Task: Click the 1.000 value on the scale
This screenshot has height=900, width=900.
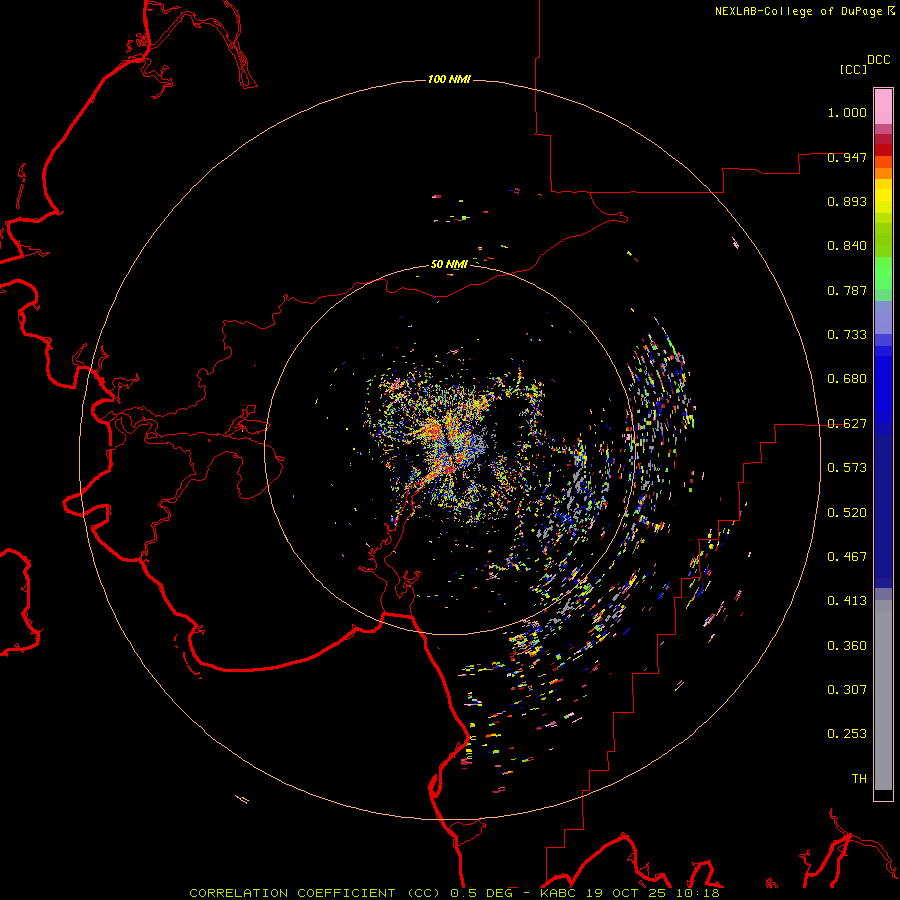Action: point(847,112)
